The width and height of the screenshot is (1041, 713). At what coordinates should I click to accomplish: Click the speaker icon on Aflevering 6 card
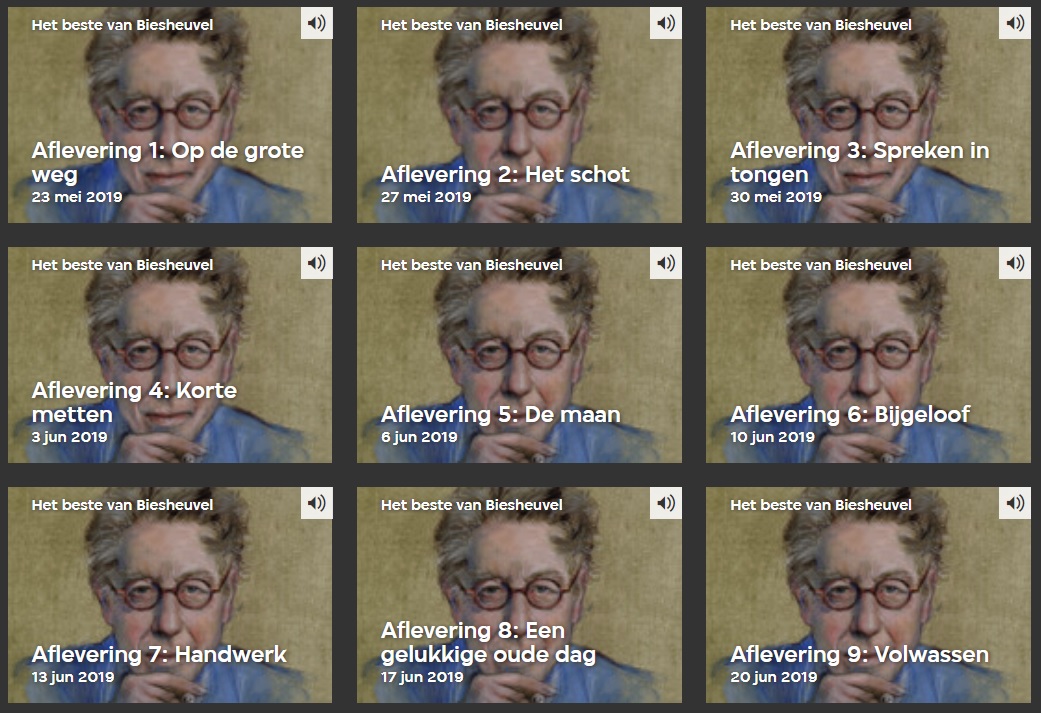pos(1015,264)
